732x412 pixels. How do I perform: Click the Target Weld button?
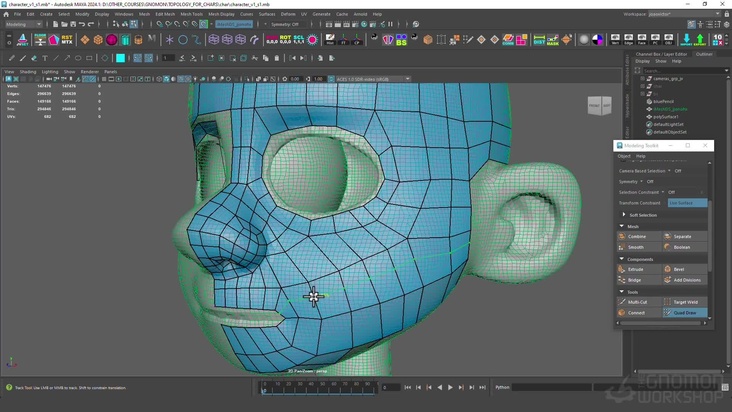click(x=685, y=302)
